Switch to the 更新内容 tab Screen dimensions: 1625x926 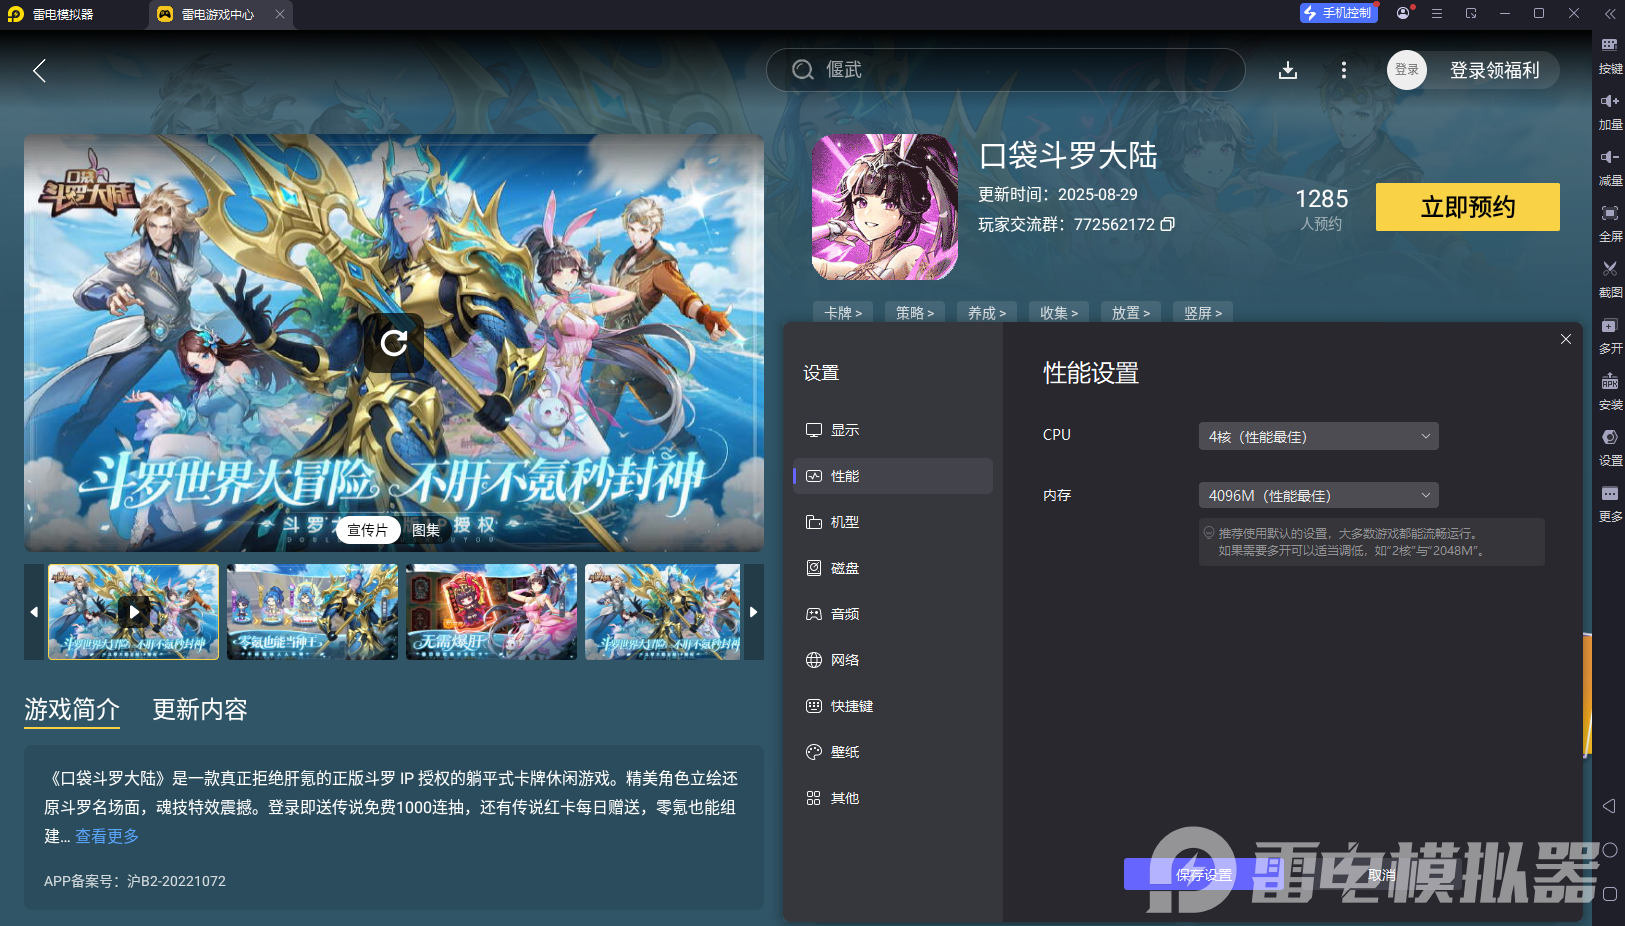(x=200, y=710)
